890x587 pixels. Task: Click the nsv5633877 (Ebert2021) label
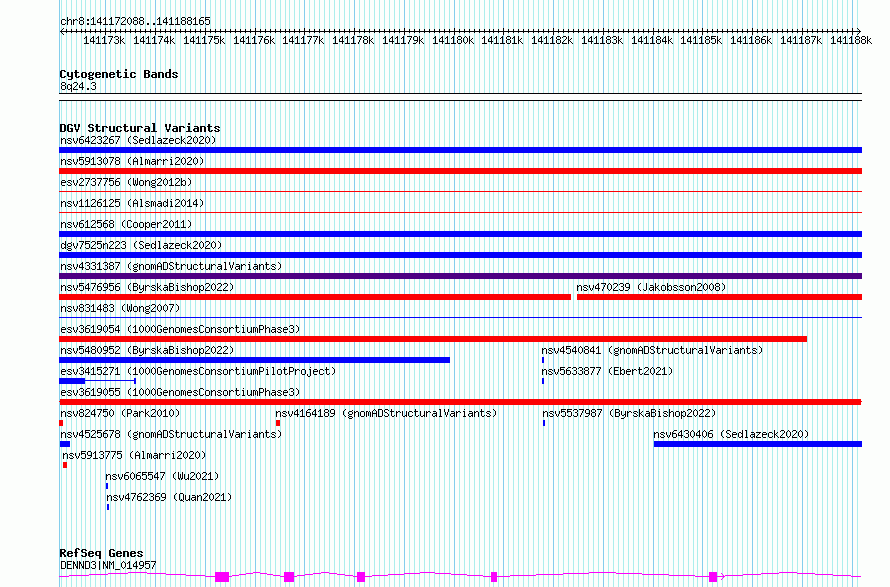pyautogui.click(x=607, y=371)
